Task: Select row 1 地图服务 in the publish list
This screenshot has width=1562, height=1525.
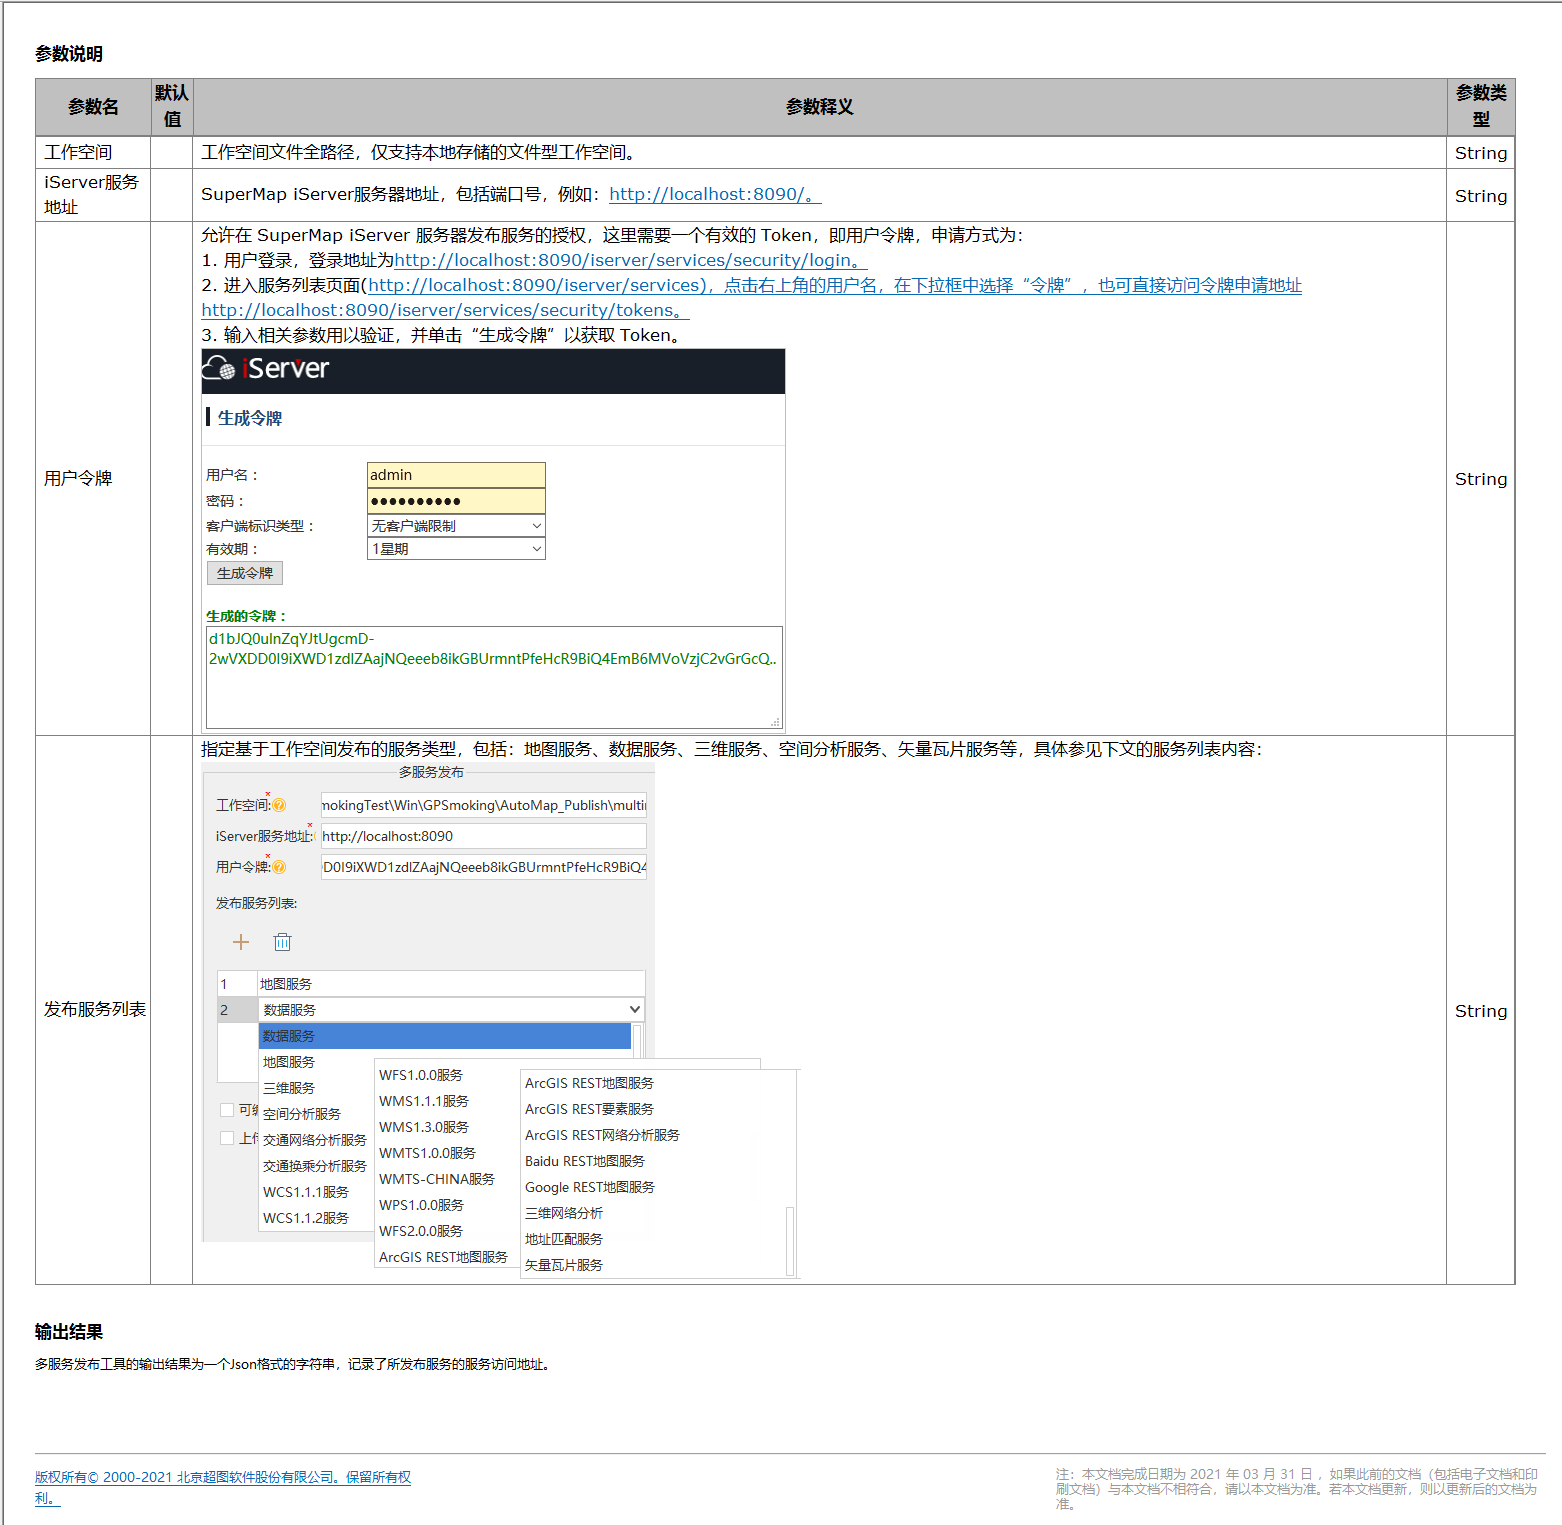Action: click(x=431, y=984)
